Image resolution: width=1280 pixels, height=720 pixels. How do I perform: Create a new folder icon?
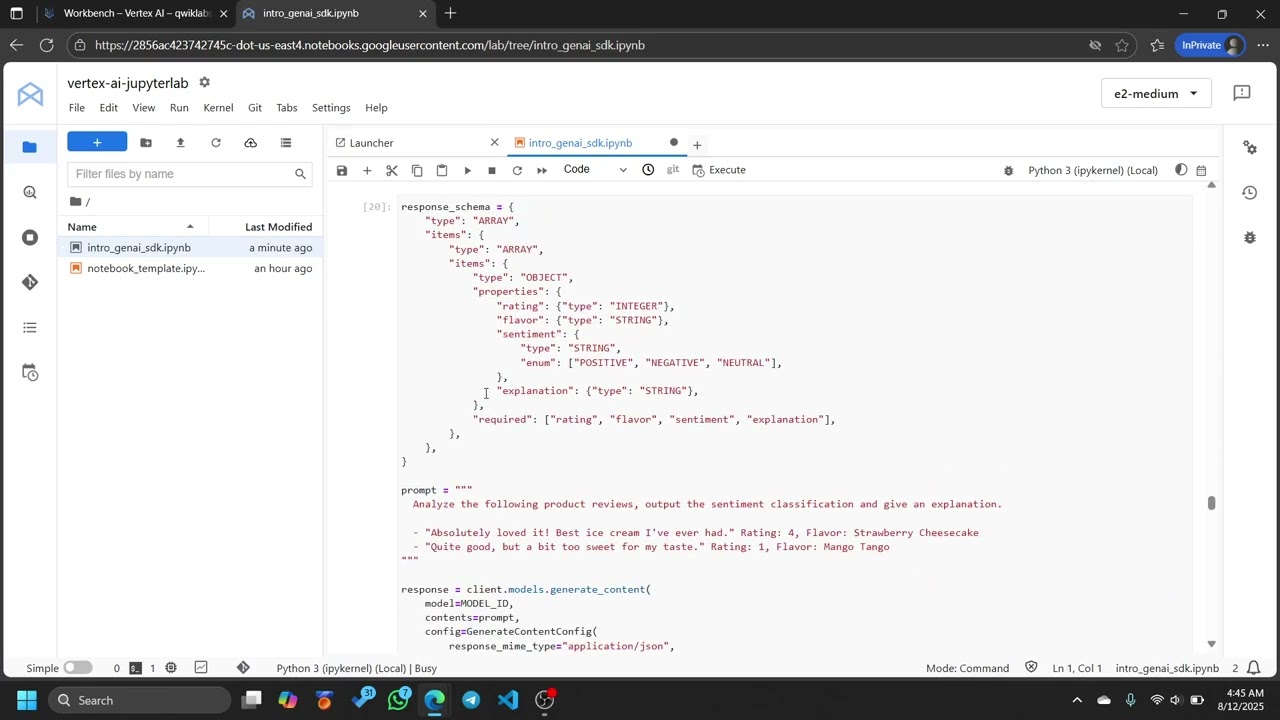click(x=146, y=143)
